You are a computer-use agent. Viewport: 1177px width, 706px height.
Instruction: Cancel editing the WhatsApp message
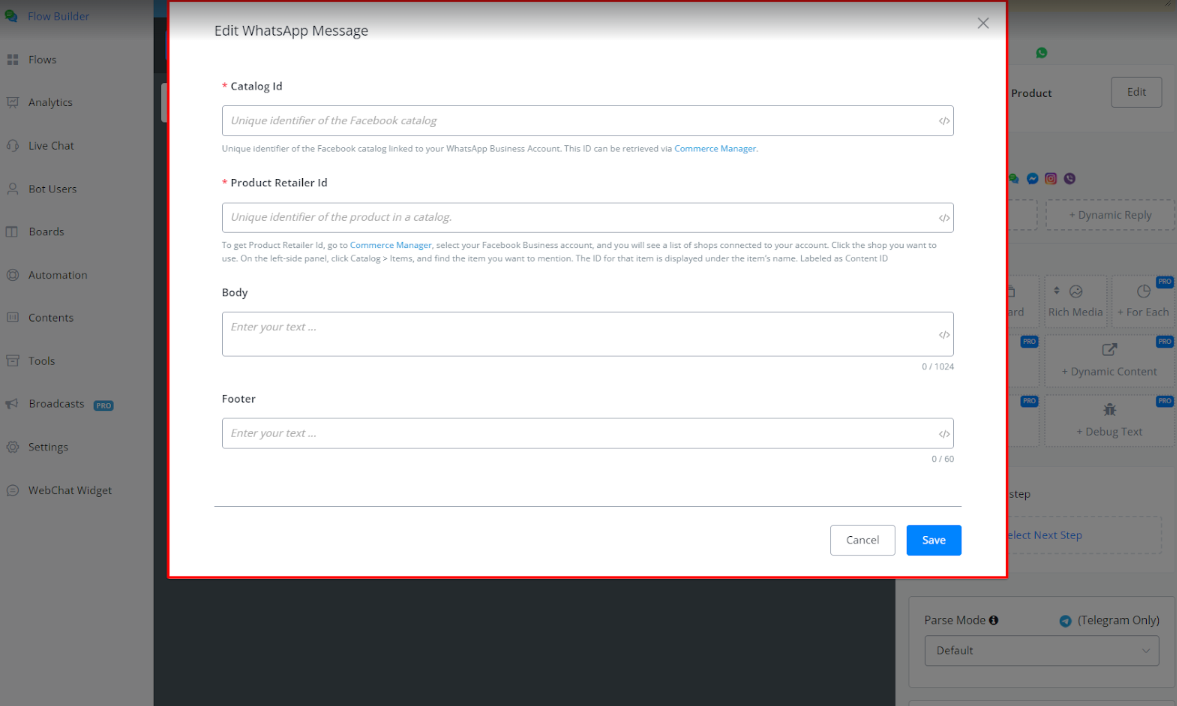coord(862,540)
